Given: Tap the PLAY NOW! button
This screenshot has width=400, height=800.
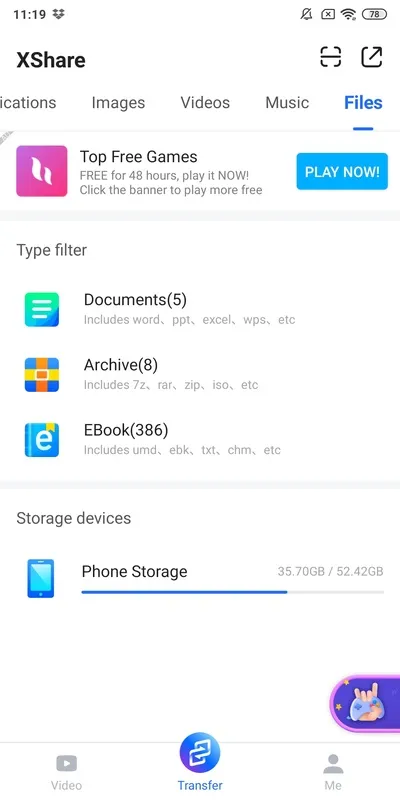Looking at the screenshot, I should (x=342, y=171).
